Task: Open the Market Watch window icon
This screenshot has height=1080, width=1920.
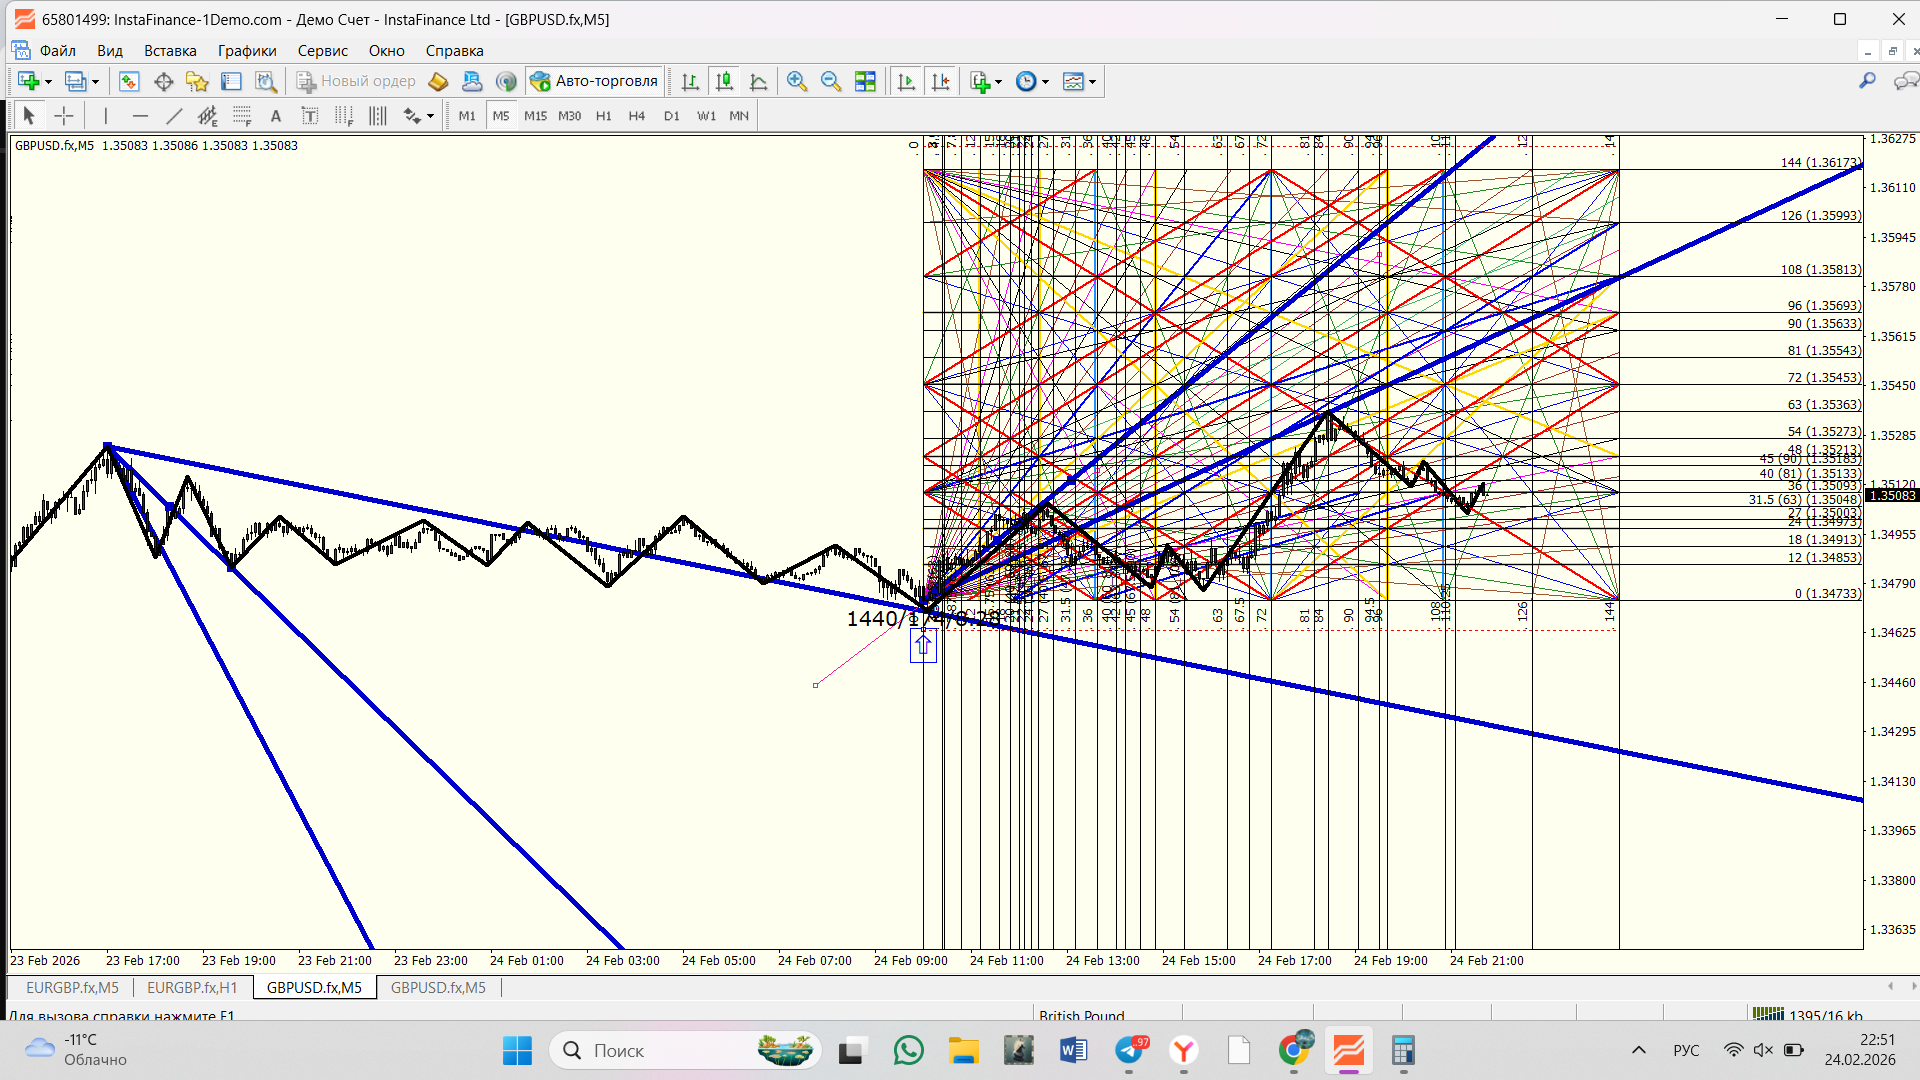Action: [129, 82]
